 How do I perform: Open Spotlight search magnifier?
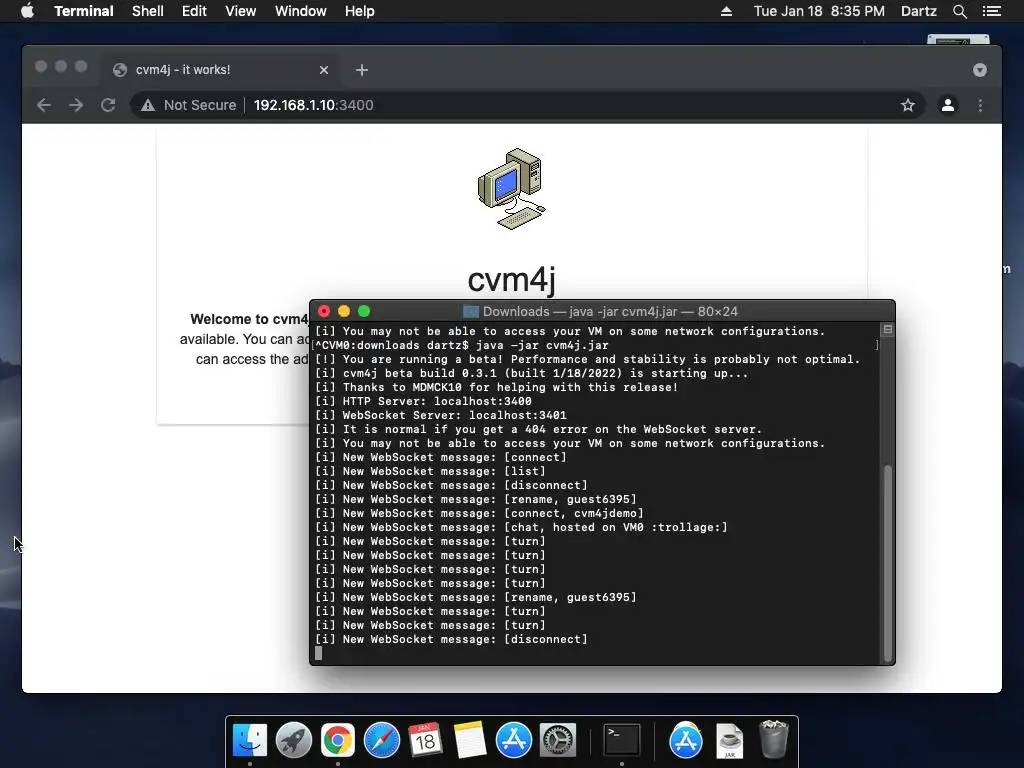tap(959, 11)
